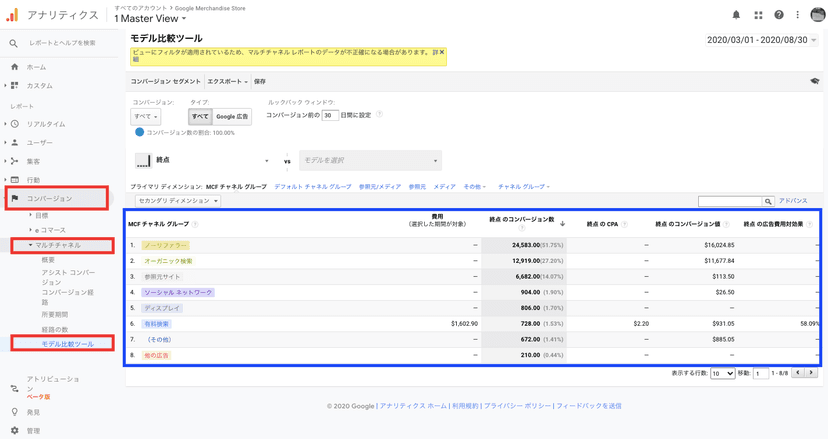Click the レポートとヘルプを検索 search field
This screenshot has width=828, height=439.
[x=62, y=43]
